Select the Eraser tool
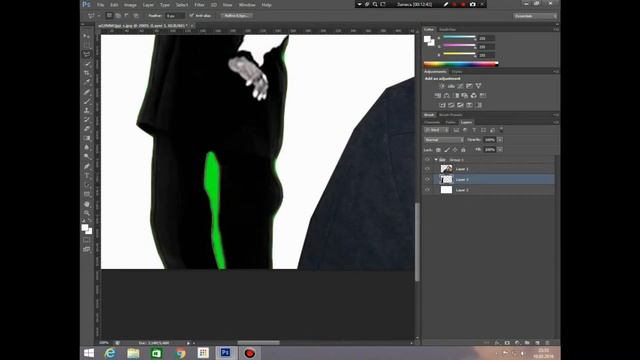The image size is (640, 360). tap(87, 129)
